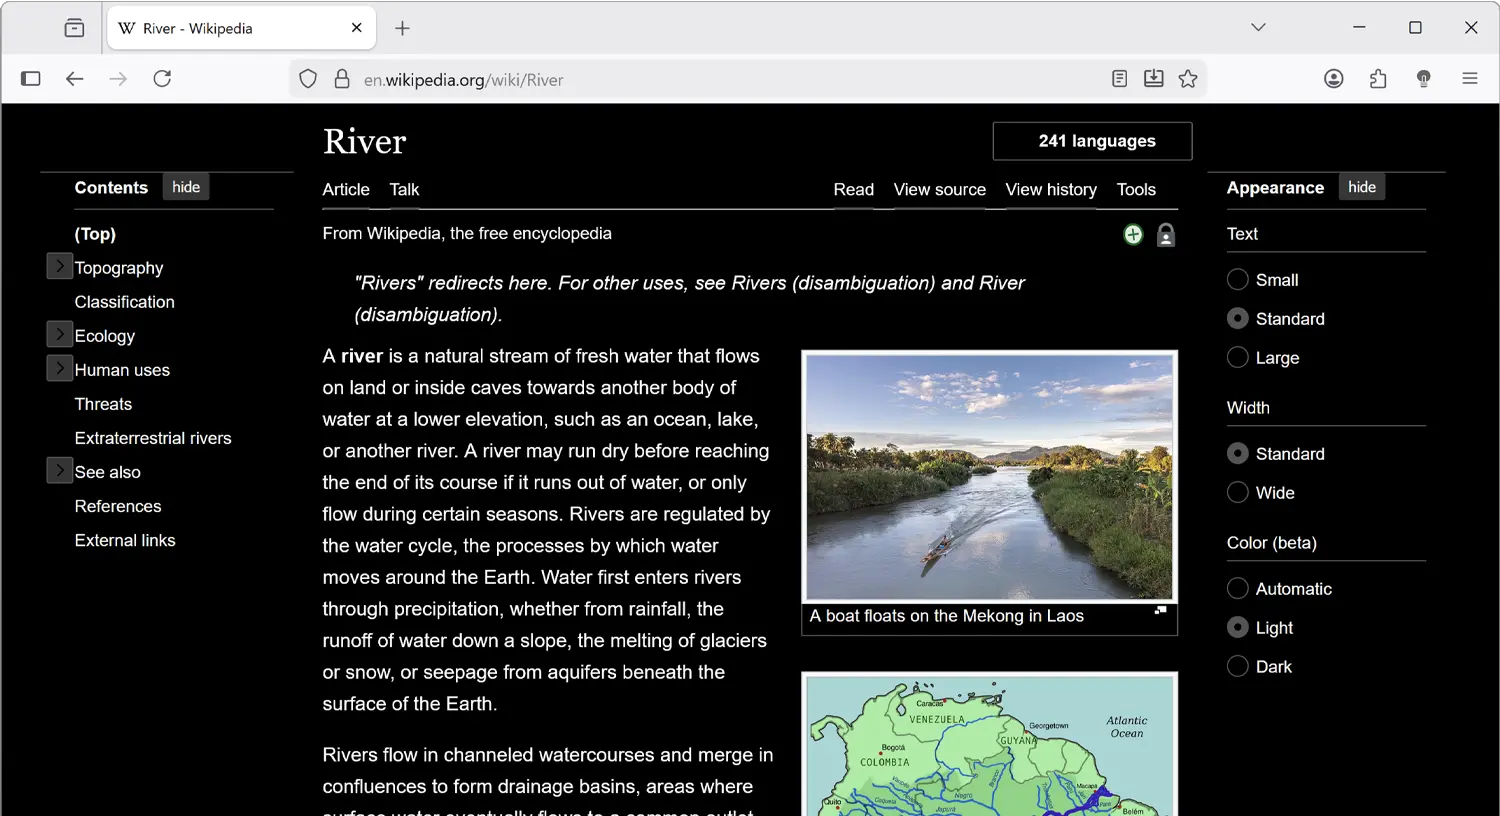Open the tab list dropdown arrow

tap(1257, 27)
